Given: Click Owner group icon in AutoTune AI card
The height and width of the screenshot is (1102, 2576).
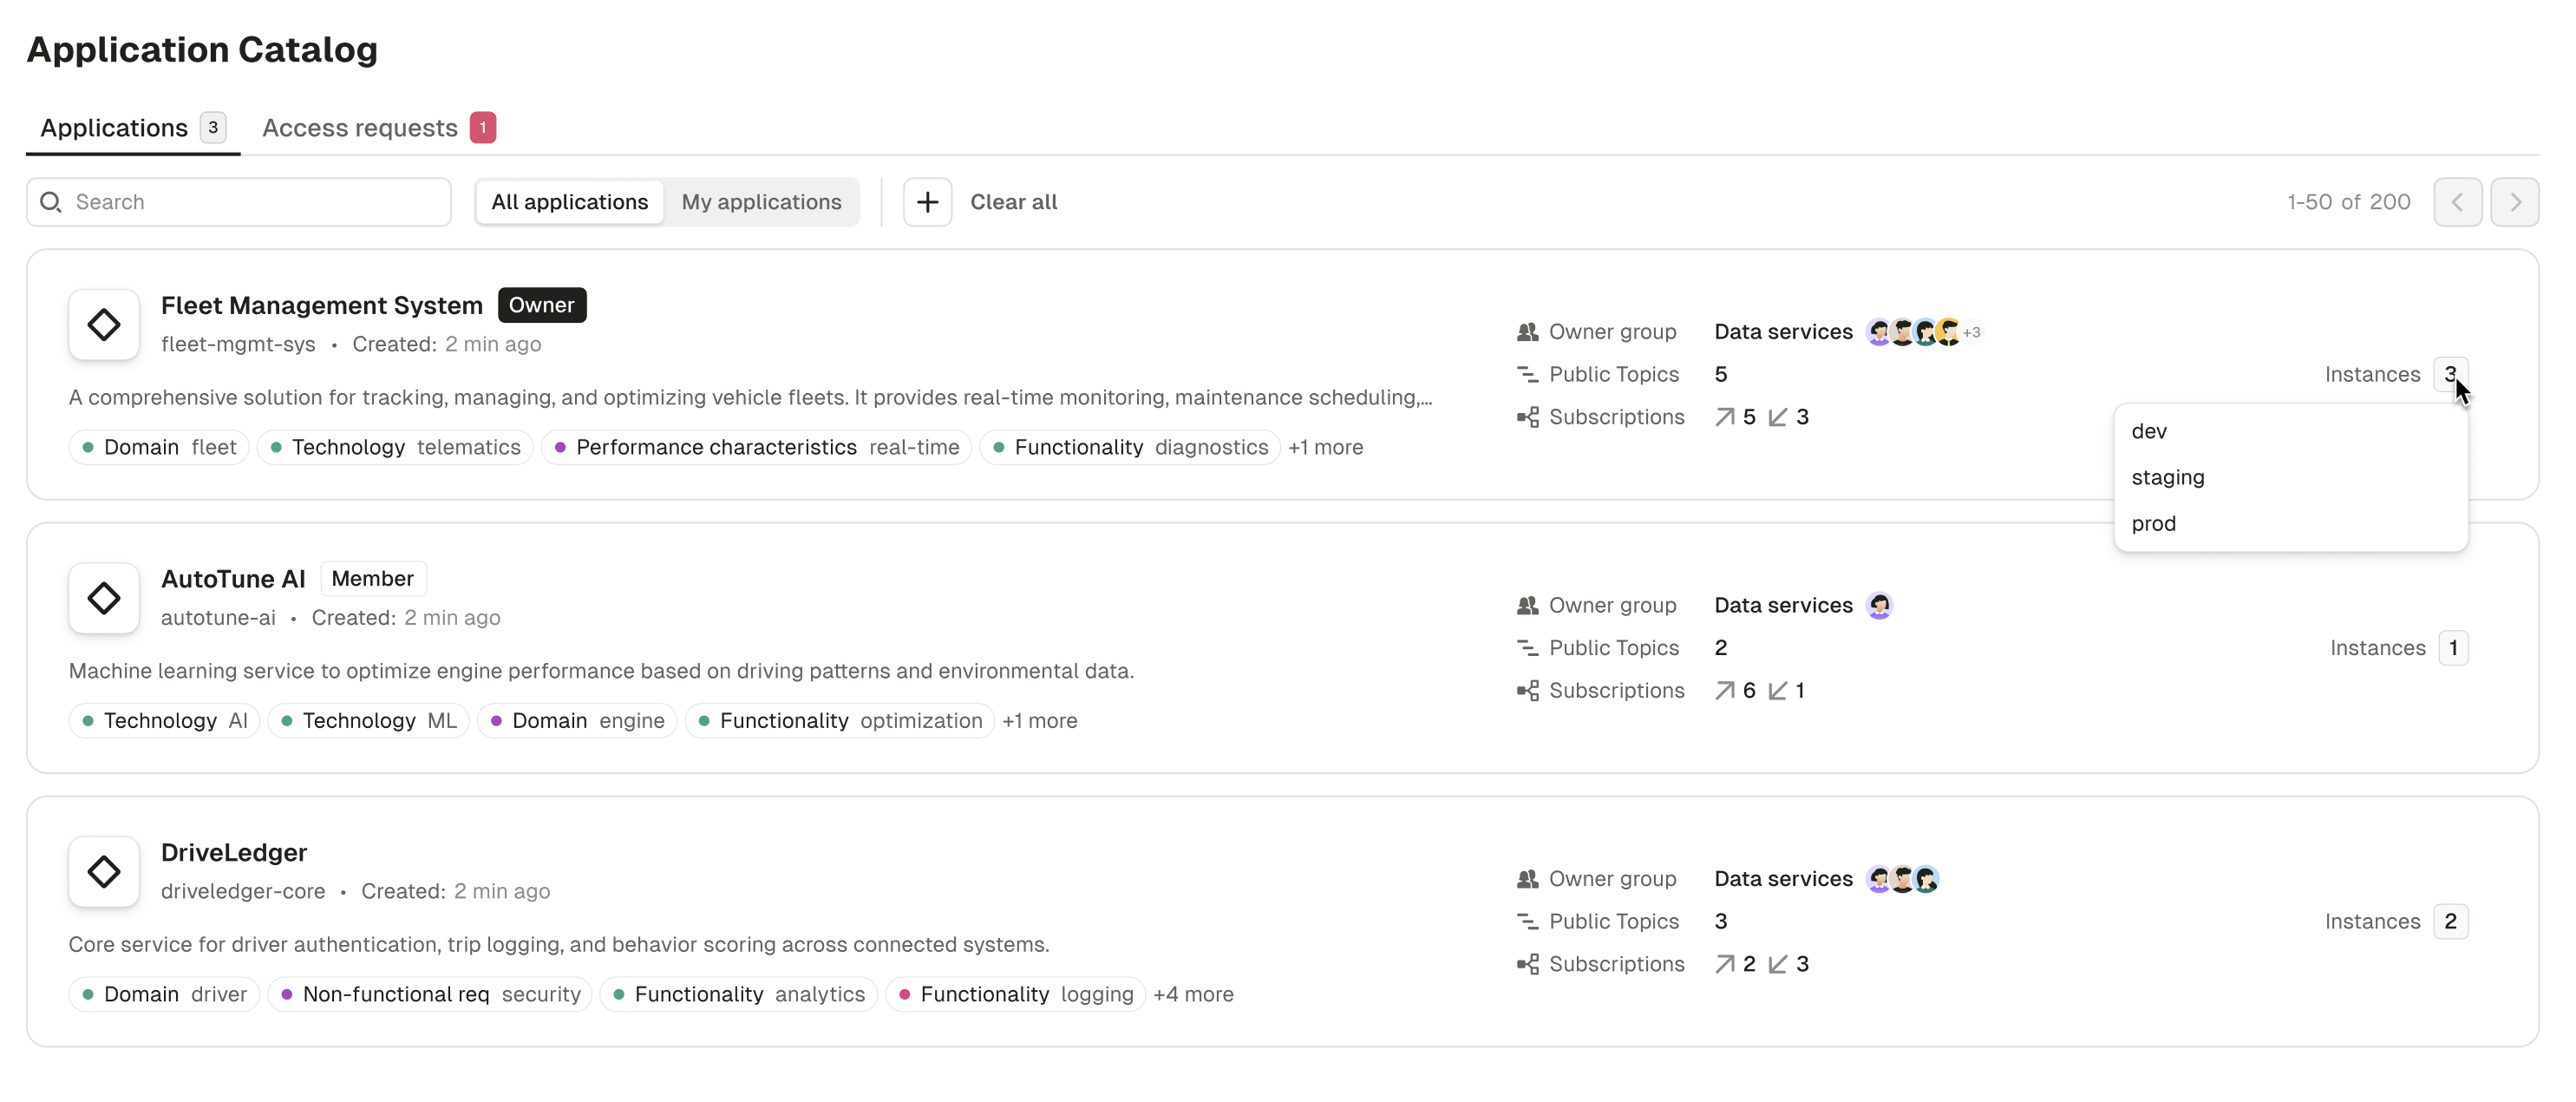Looking at the screenshot, I should [x=1527, y=605].
